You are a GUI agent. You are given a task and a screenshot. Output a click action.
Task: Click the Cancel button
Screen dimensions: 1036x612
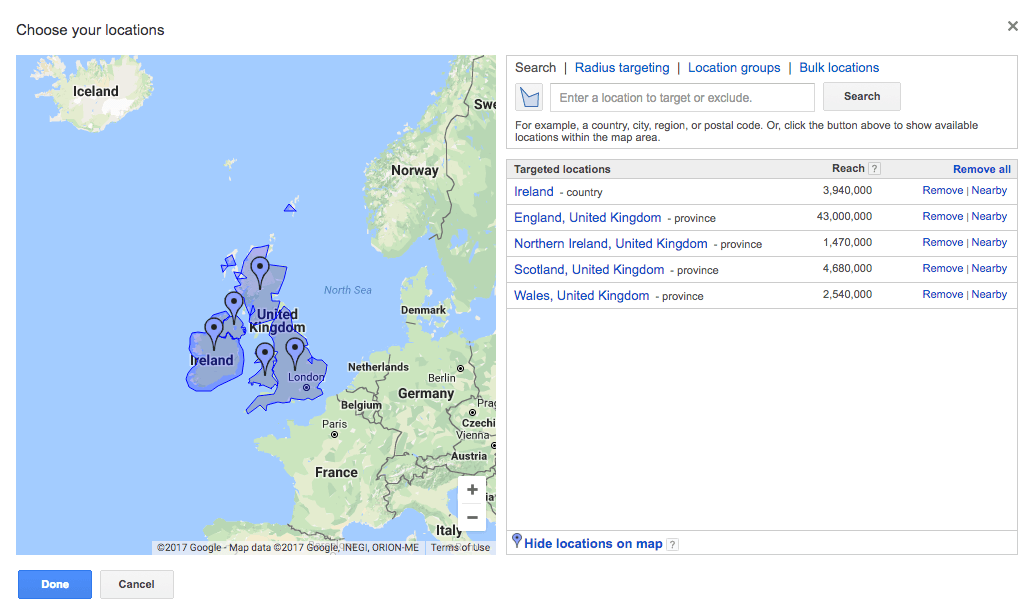[137, 584]
